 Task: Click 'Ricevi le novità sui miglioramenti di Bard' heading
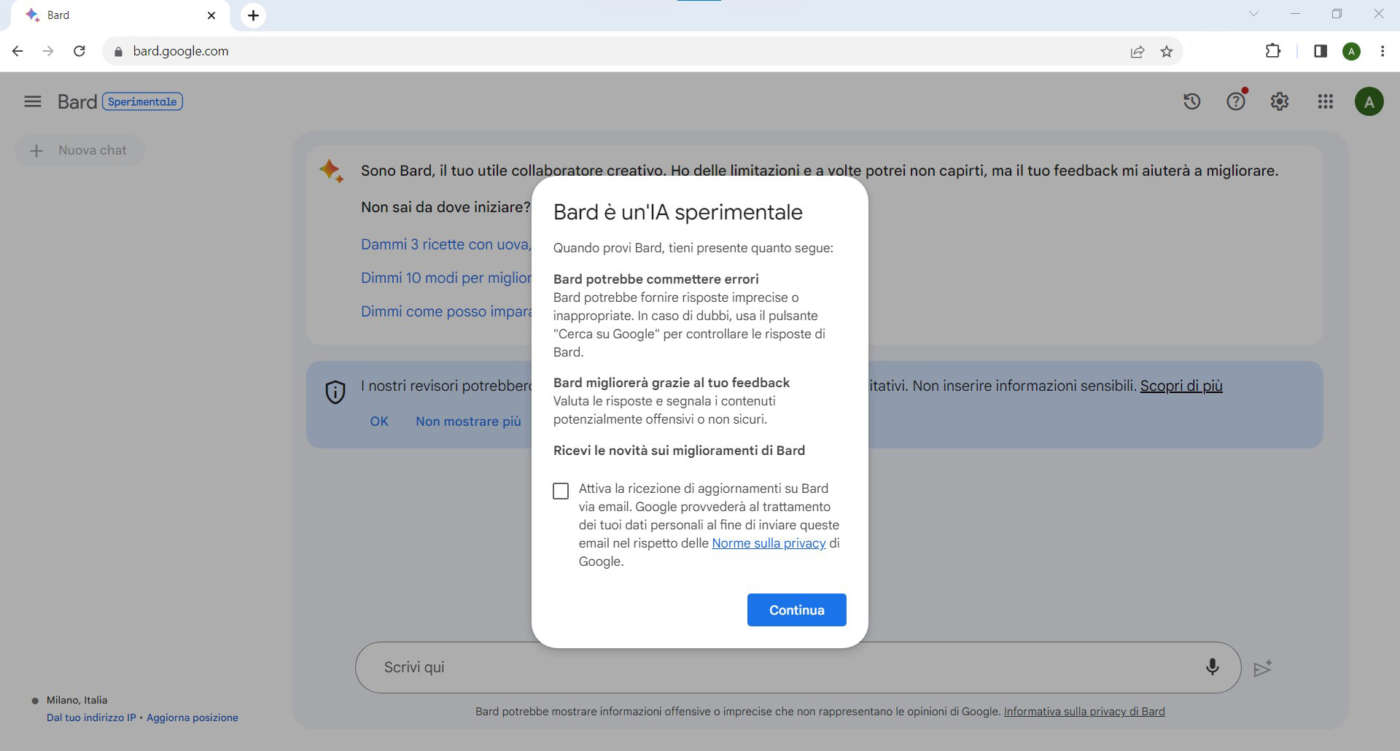pyautogui.click(x=679, y=451)
